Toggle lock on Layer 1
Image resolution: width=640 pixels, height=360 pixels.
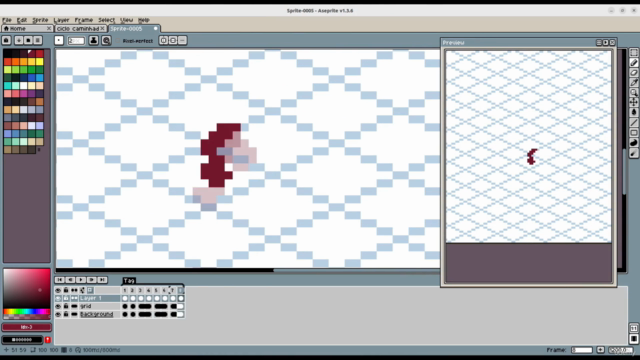pos(66,298)
